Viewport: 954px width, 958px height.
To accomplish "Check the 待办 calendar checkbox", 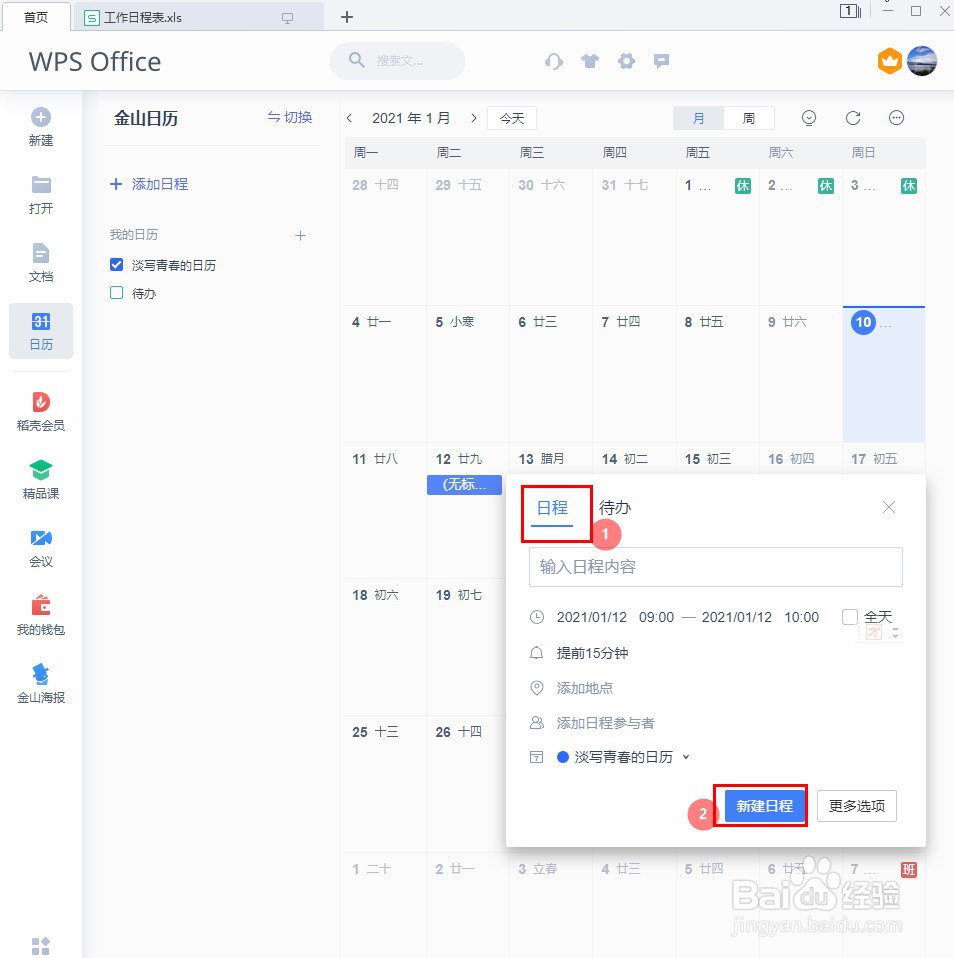I will pyautogui.click(x=117, y=293).
